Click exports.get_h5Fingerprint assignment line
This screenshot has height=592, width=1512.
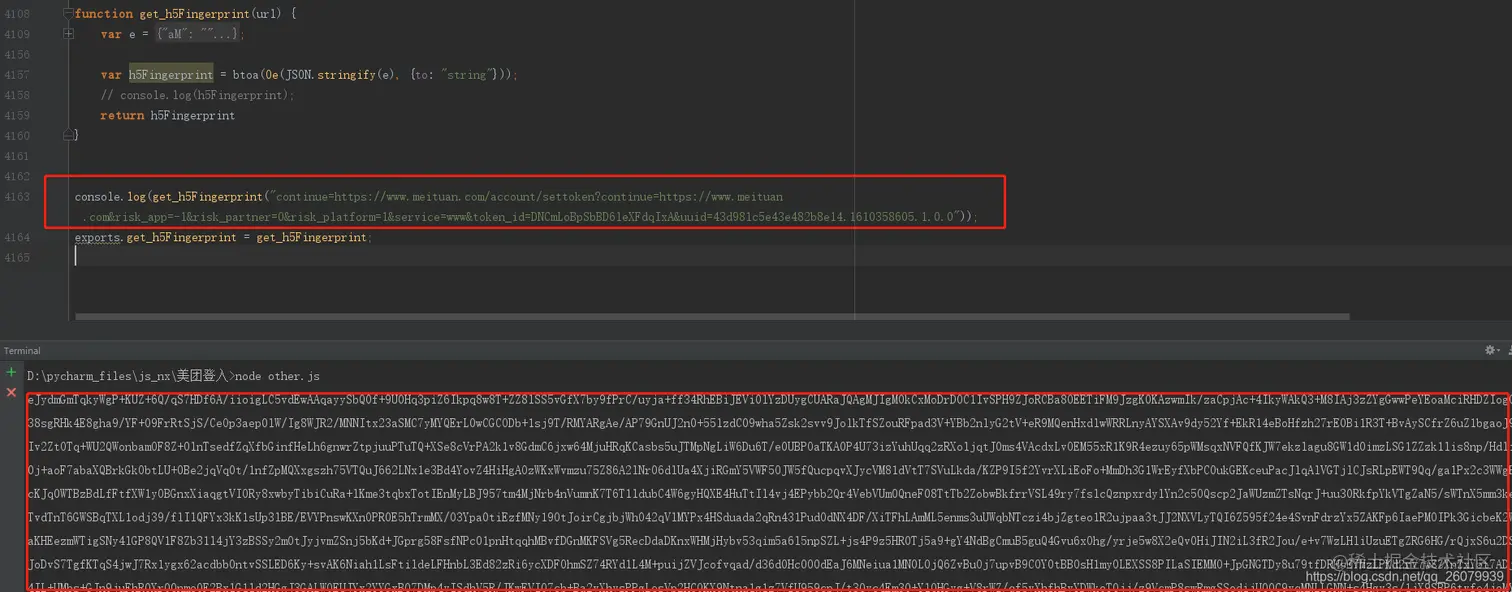coord(223,237)
